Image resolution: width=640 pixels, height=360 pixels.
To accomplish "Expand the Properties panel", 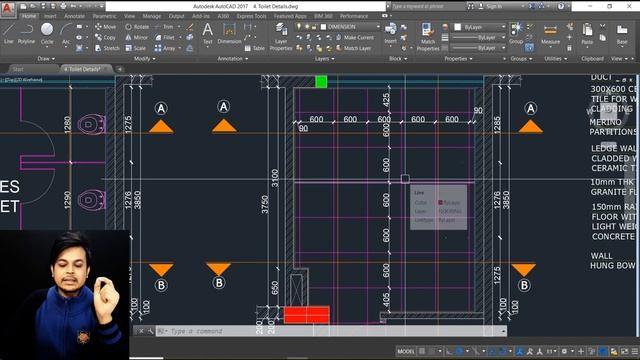I will point(458,58).
